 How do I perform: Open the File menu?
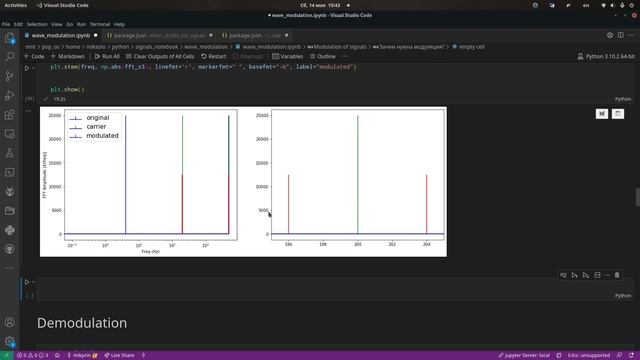click(x=6, y=24)
